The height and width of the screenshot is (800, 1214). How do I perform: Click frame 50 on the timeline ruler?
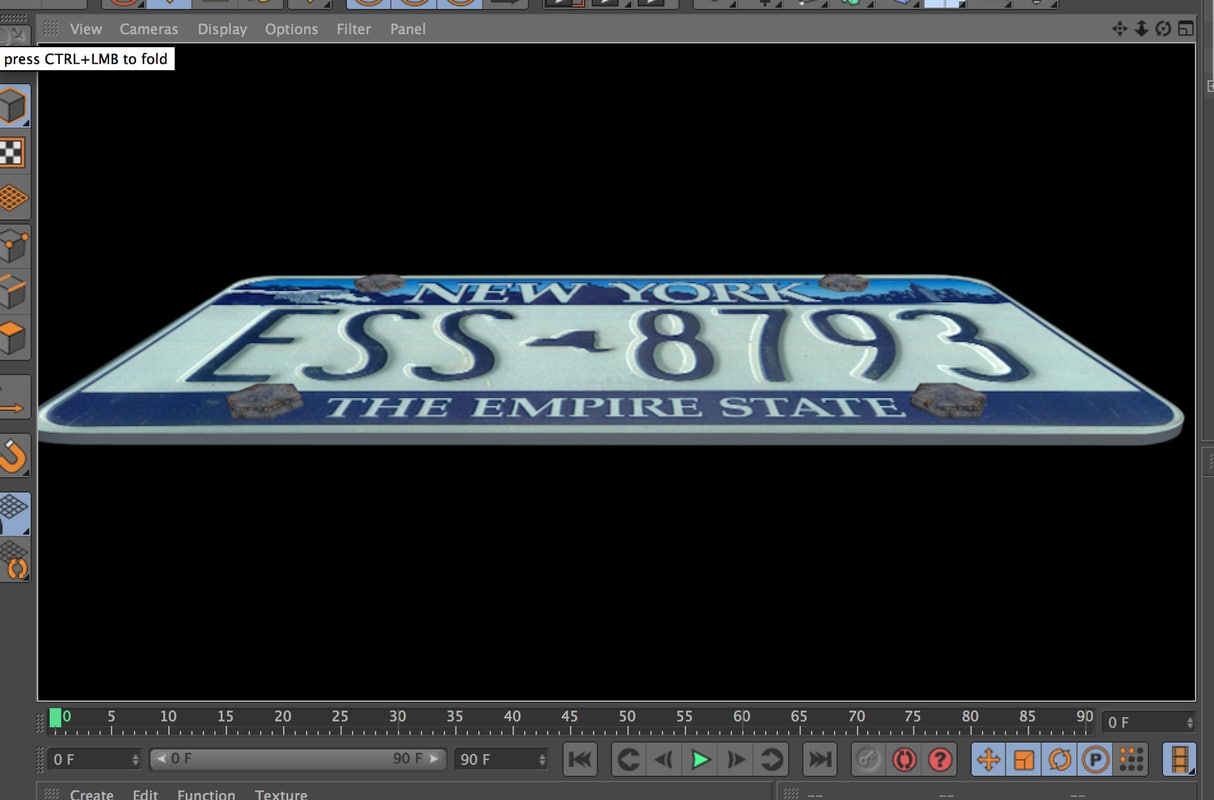coord(627,716)
